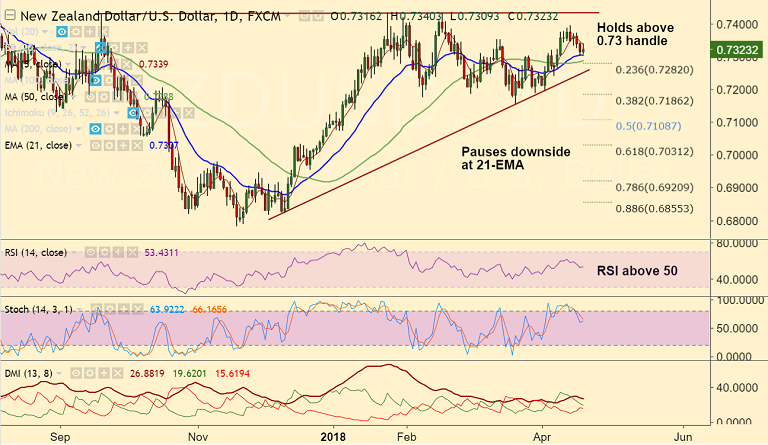
Task: Collapse the indicator legend via top-left box
Action: click(9, 16)
